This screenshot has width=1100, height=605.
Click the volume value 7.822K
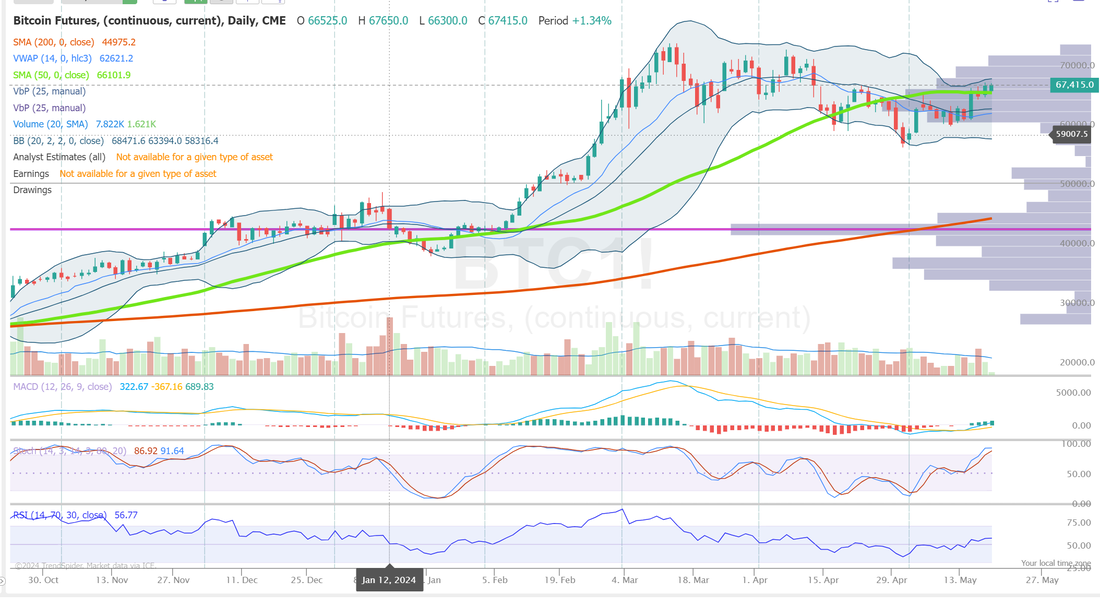point(110,124)
